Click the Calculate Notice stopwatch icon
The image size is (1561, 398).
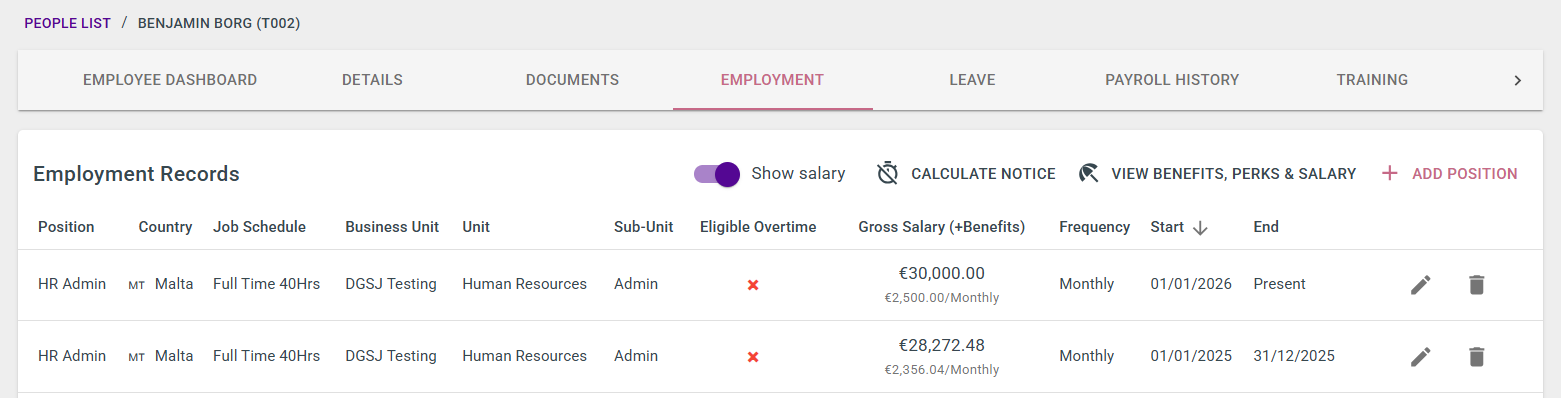[888, 173]
